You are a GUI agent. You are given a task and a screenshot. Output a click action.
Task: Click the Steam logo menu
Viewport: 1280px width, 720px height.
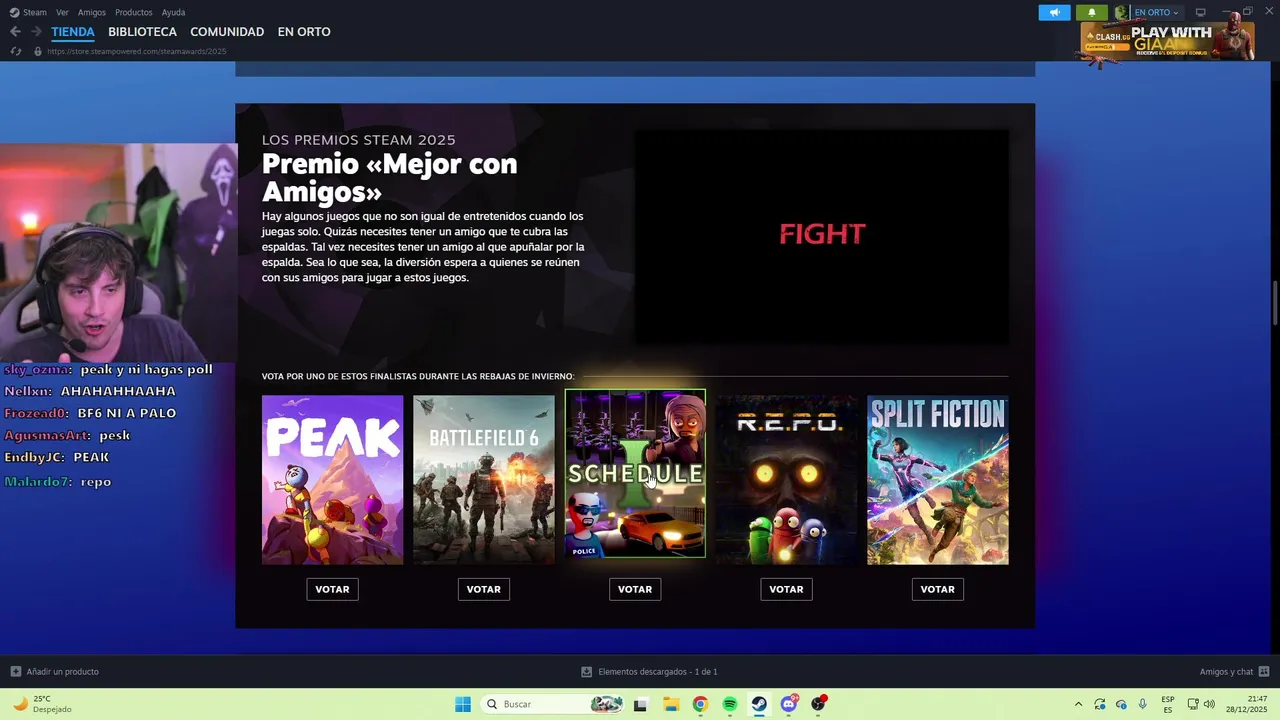(x=14, y=12)
